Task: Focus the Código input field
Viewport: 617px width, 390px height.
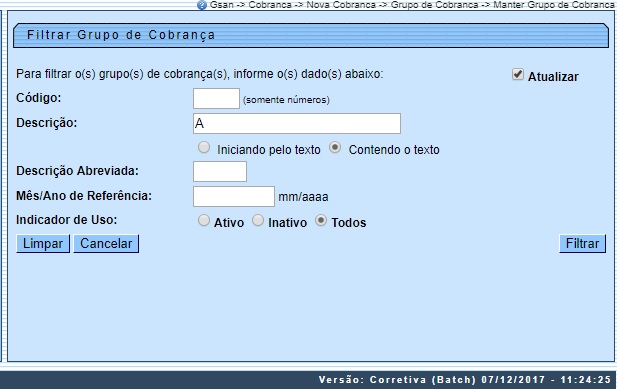Action: [x=216, y=98]
